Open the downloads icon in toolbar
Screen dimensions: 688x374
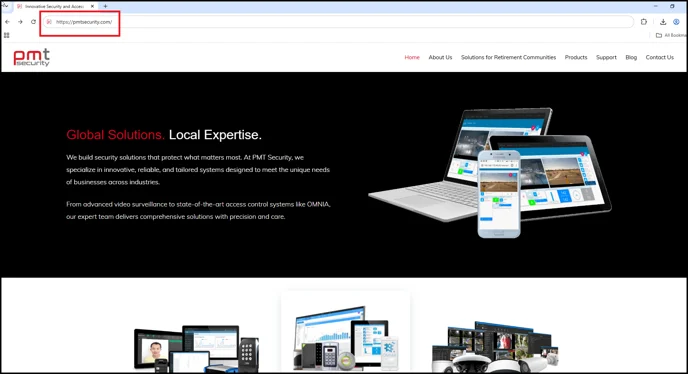coord(663,22)
